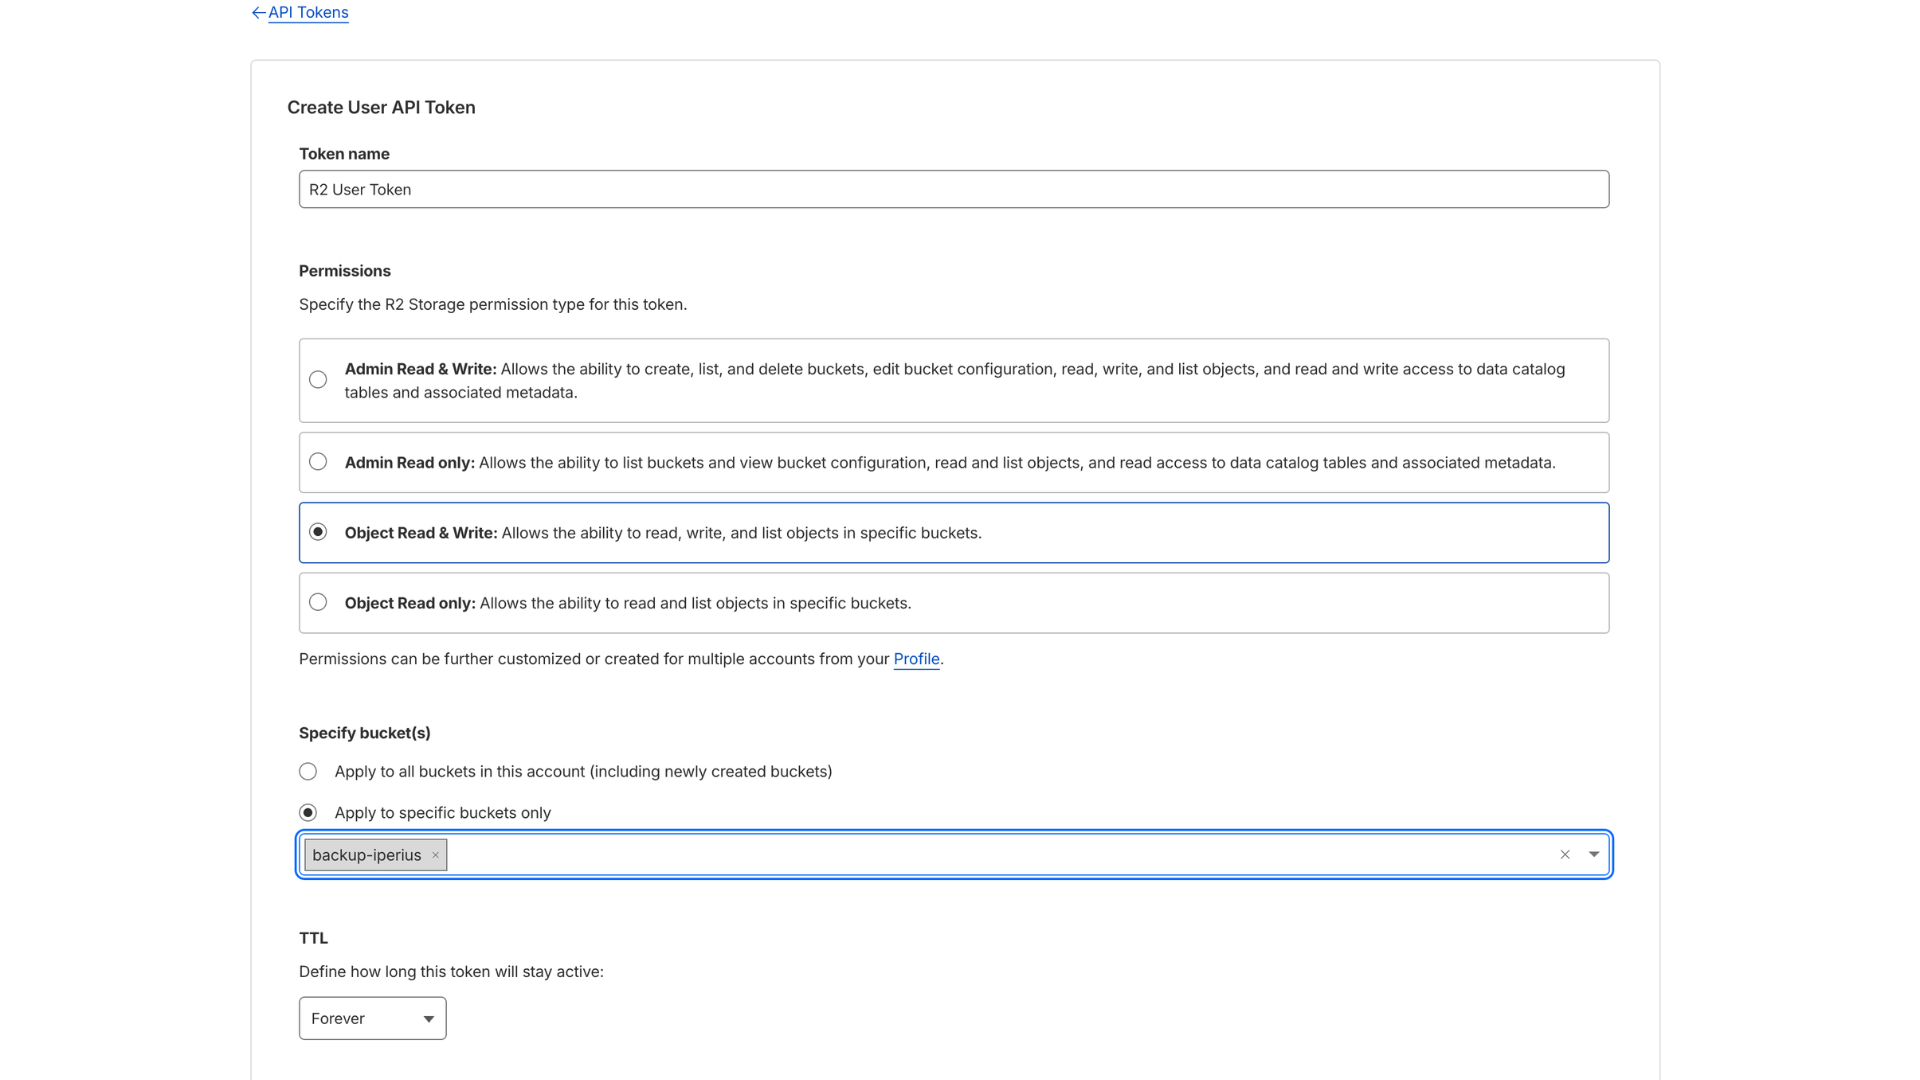Choose Object Read & Write radio button
The height and width of the screenshot is (1080, 1920).
click(318, 532)
